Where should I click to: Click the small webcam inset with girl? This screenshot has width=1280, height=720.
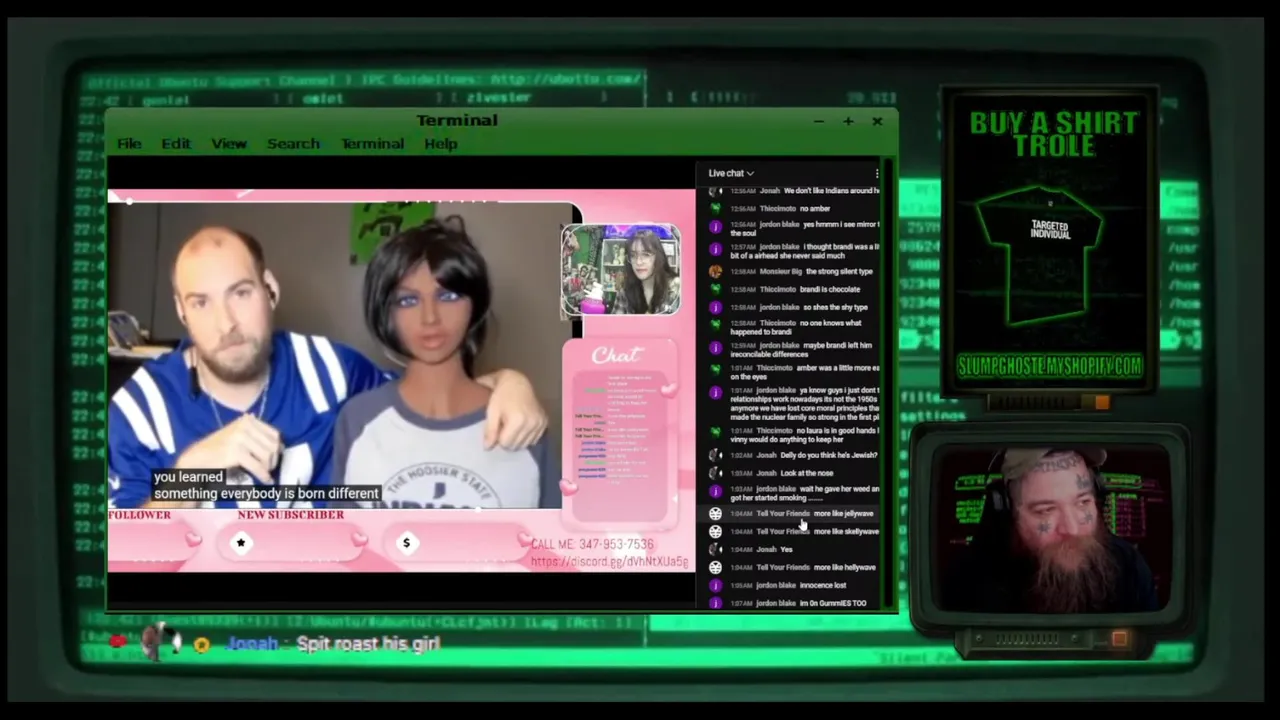click(620, 270)
